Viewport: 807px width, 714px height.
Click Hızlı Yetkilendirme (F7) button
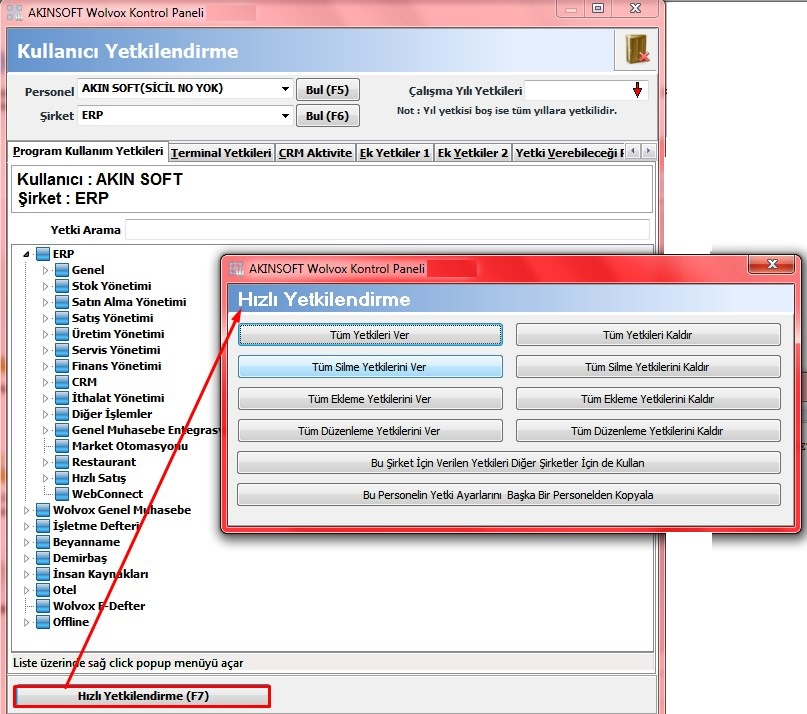(142, 696)
